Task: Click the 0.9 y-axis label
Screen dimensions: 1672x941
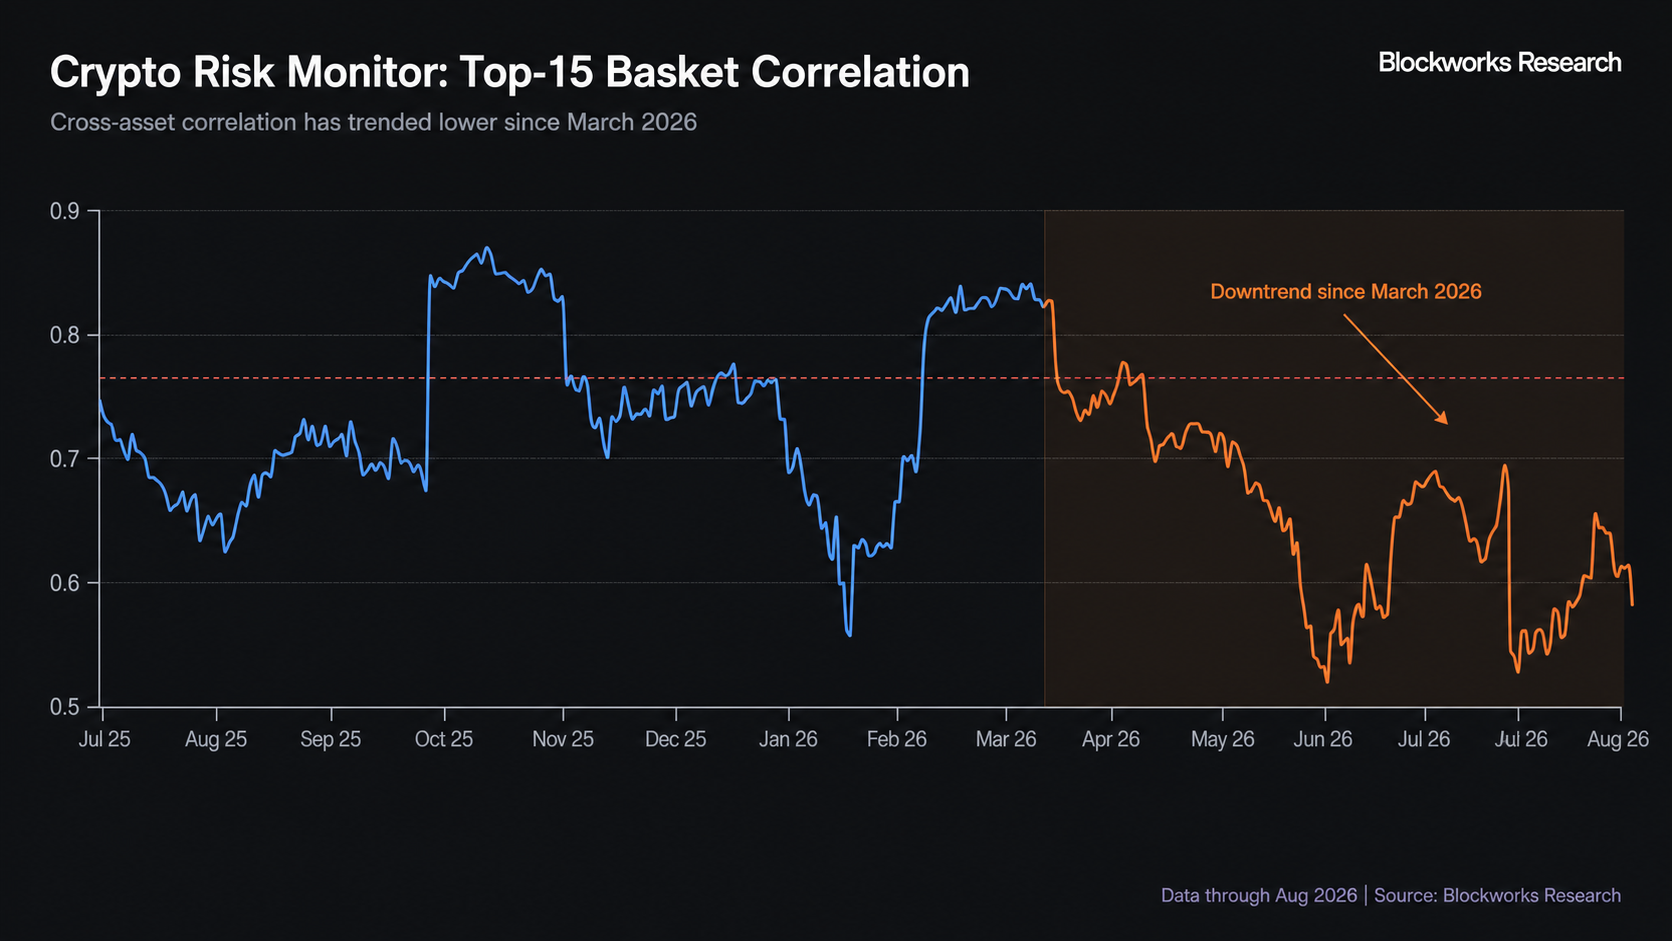Action: coord(65,211)
